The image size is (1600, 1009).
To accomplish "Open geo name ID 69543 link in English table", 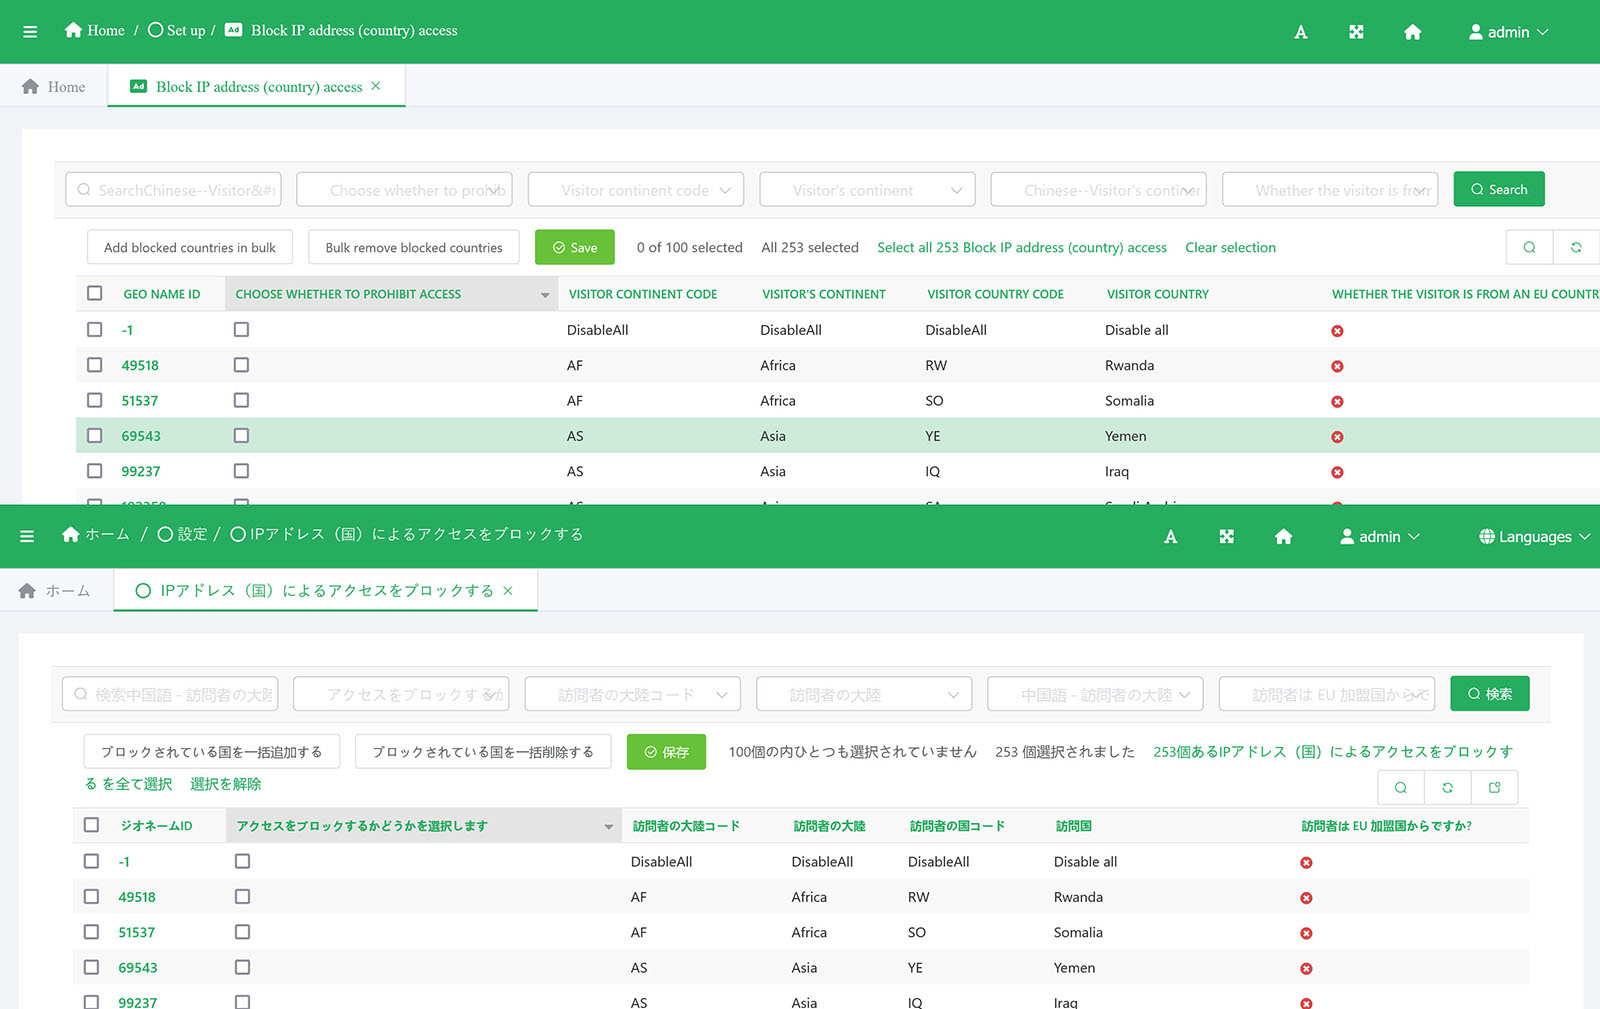I will (141, 436).
